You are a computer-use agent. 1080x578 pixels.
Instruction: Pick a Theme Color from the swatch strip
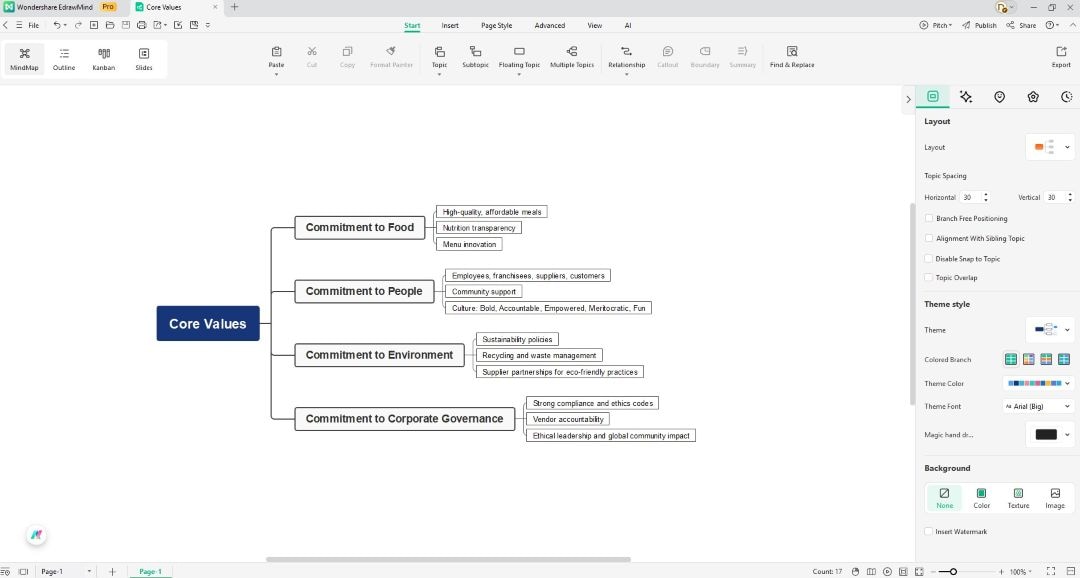(1037, 383)
